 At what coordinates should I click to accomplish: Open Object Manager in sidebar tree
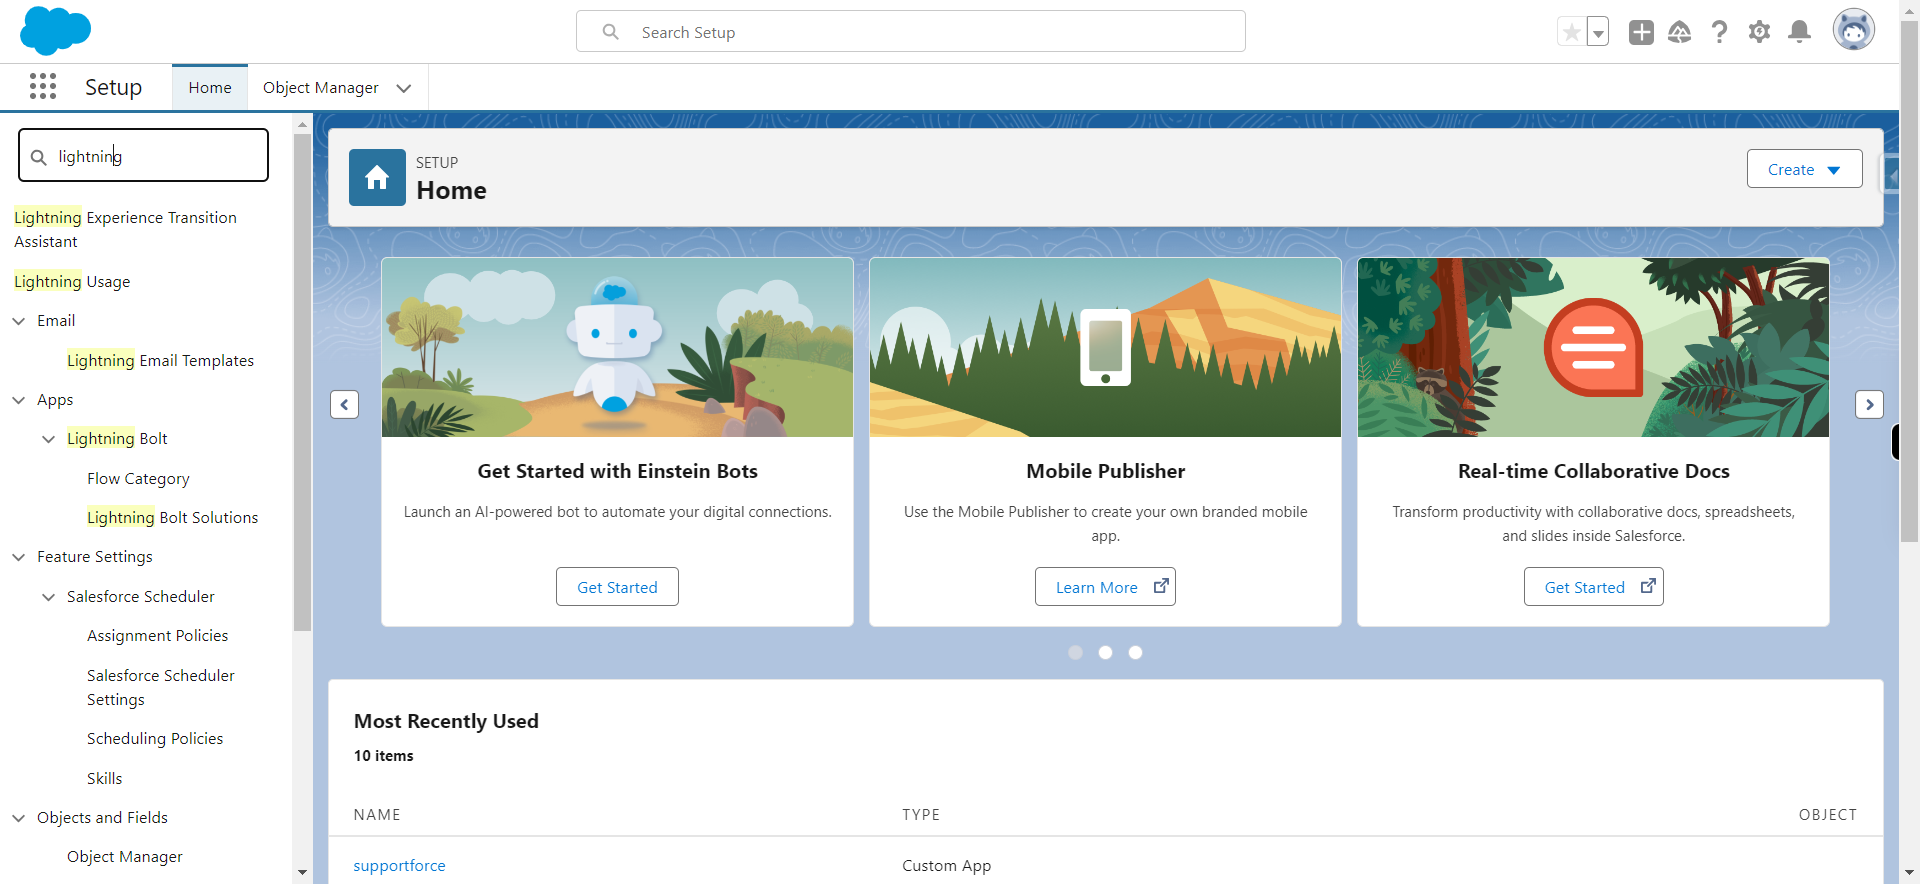(x=125, y=856)
